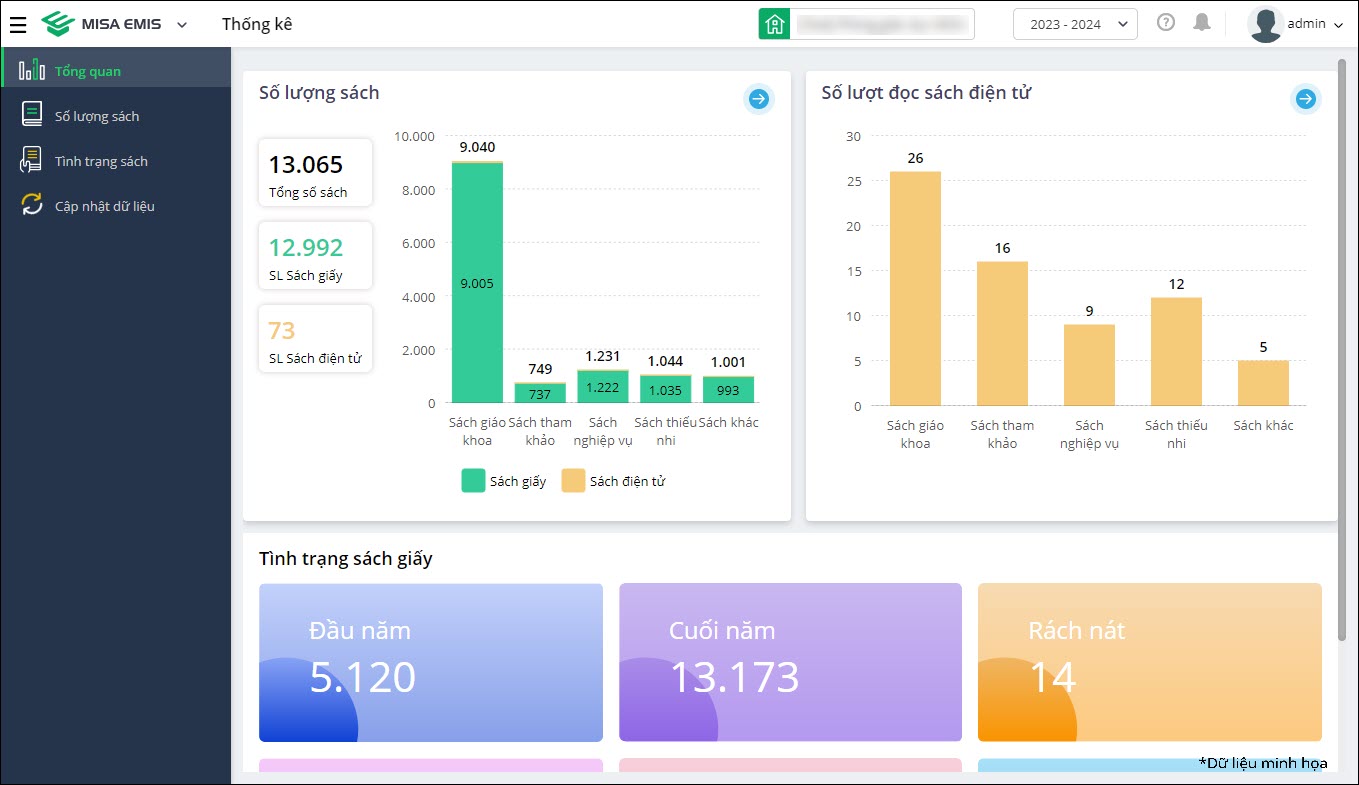Select Tổng quan in the sidebar

pos(88,71)
